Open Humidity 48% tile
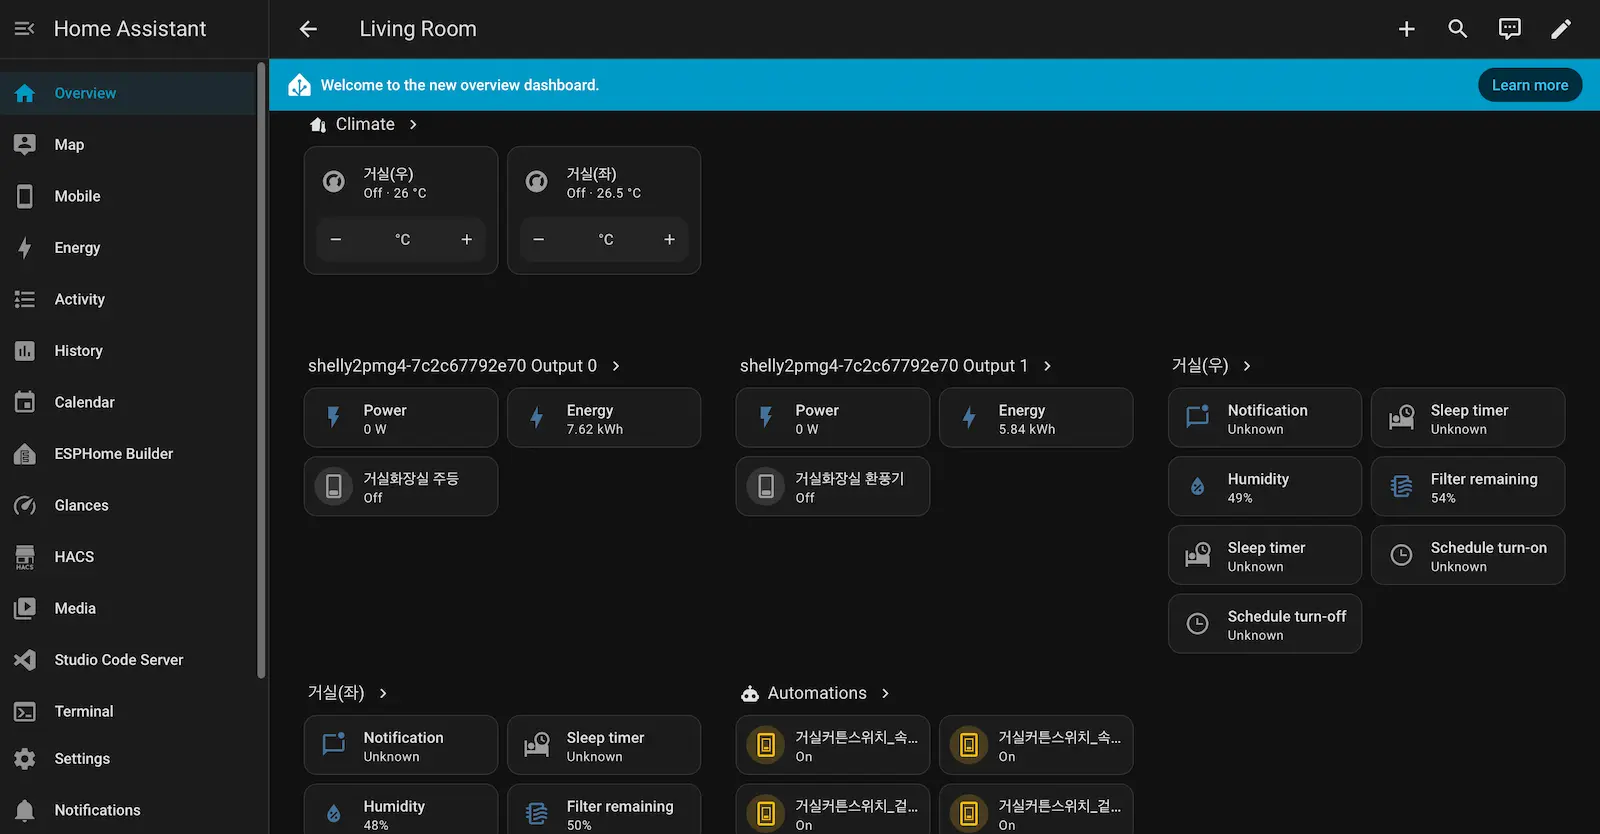The image size is (1600, 834). (401, 809)
